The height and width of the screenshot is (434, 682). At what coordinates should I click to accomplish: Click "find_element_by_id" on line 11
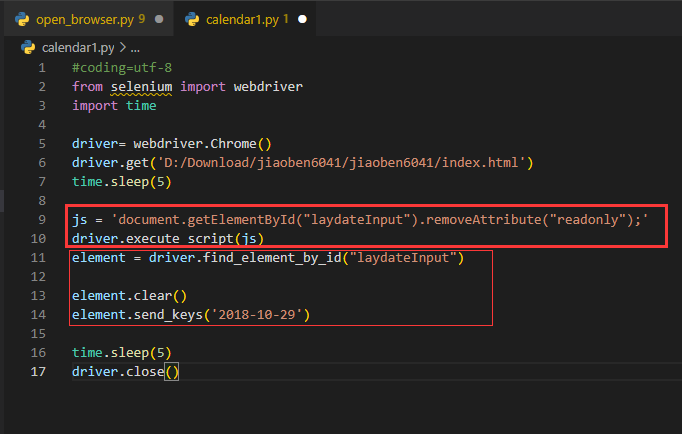click(x=272, y=258)
